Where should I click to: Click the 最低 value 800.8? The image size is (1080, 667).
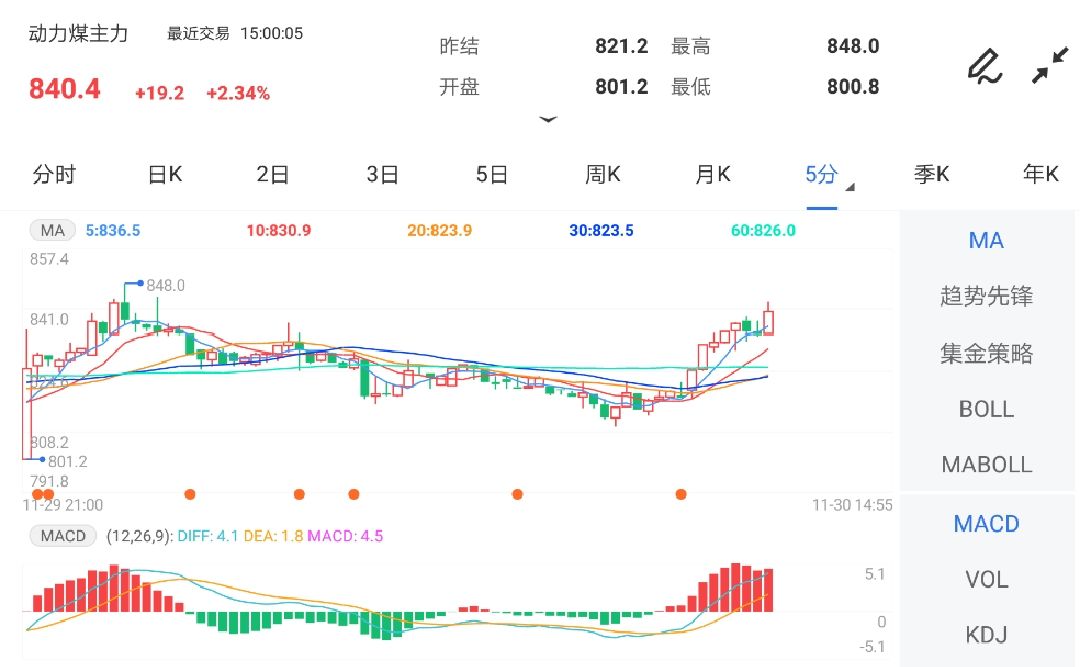tap(853, 87)
